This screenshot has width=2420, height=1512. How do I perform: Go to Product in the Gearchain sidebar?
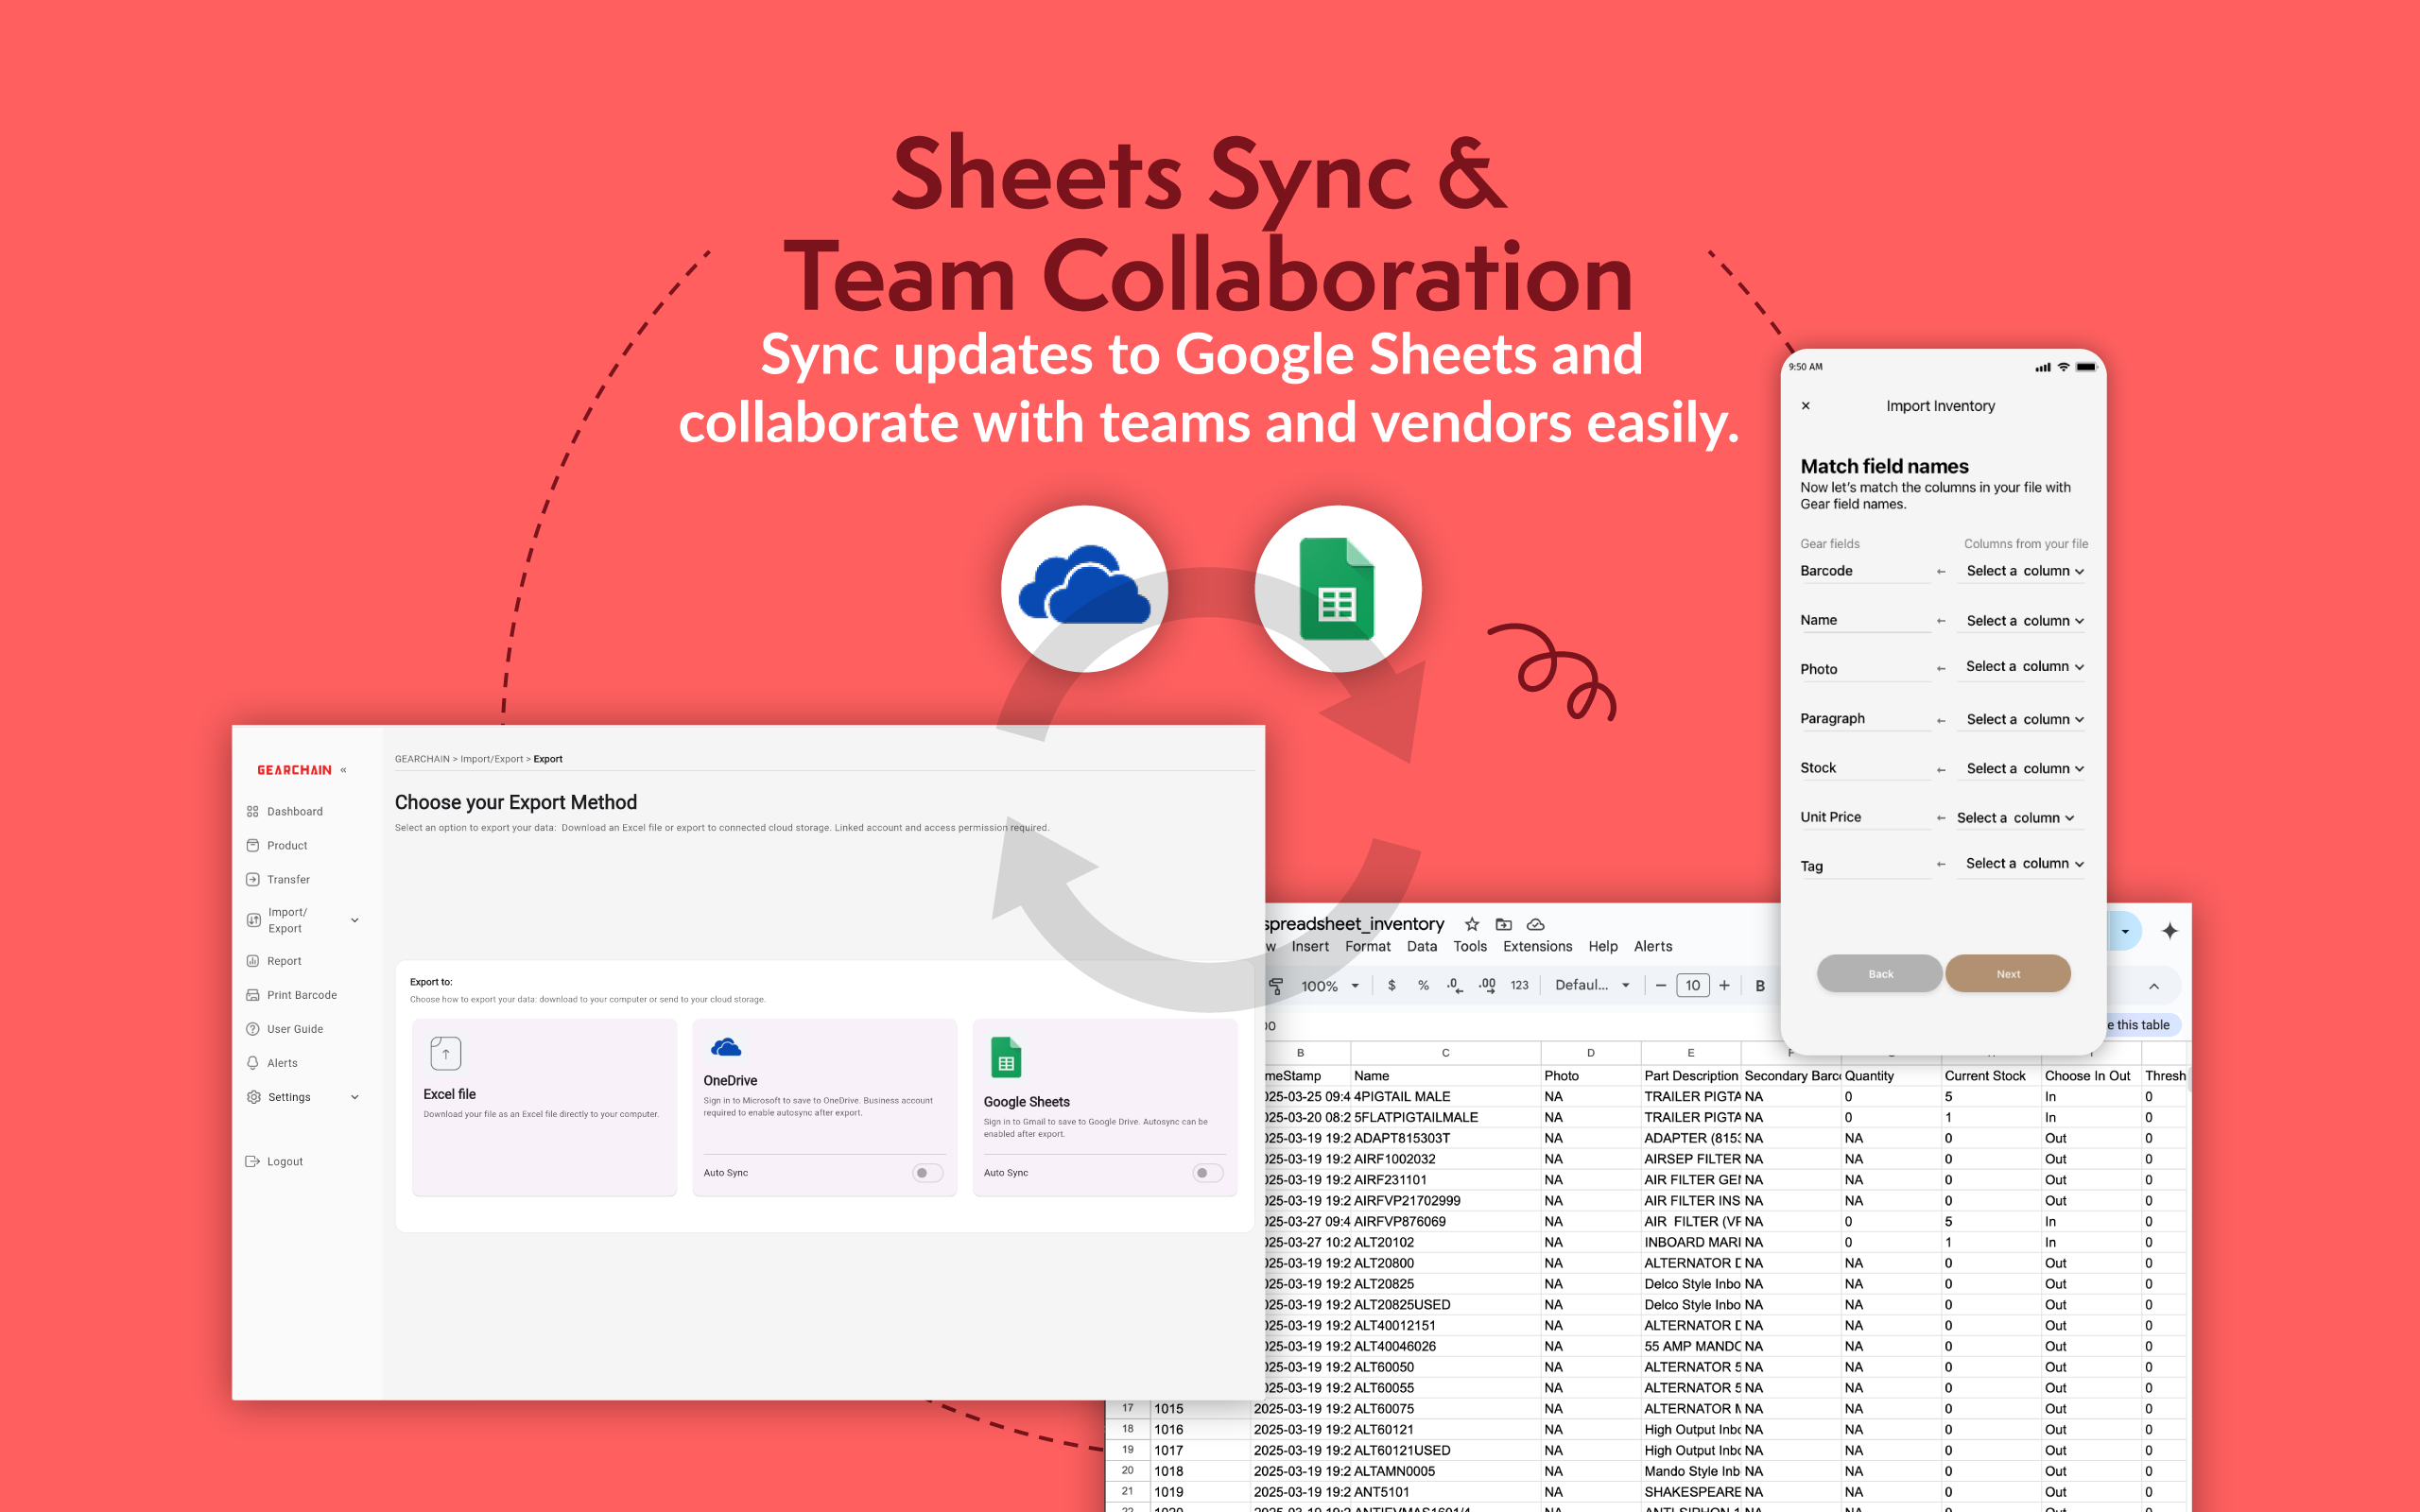pyautogui.click(x=277, y=845)
